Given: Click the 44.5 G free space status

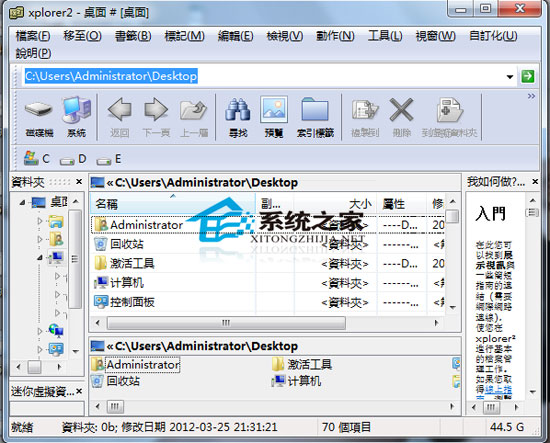Looking at the screenshot, I should (x=507, y=427).
